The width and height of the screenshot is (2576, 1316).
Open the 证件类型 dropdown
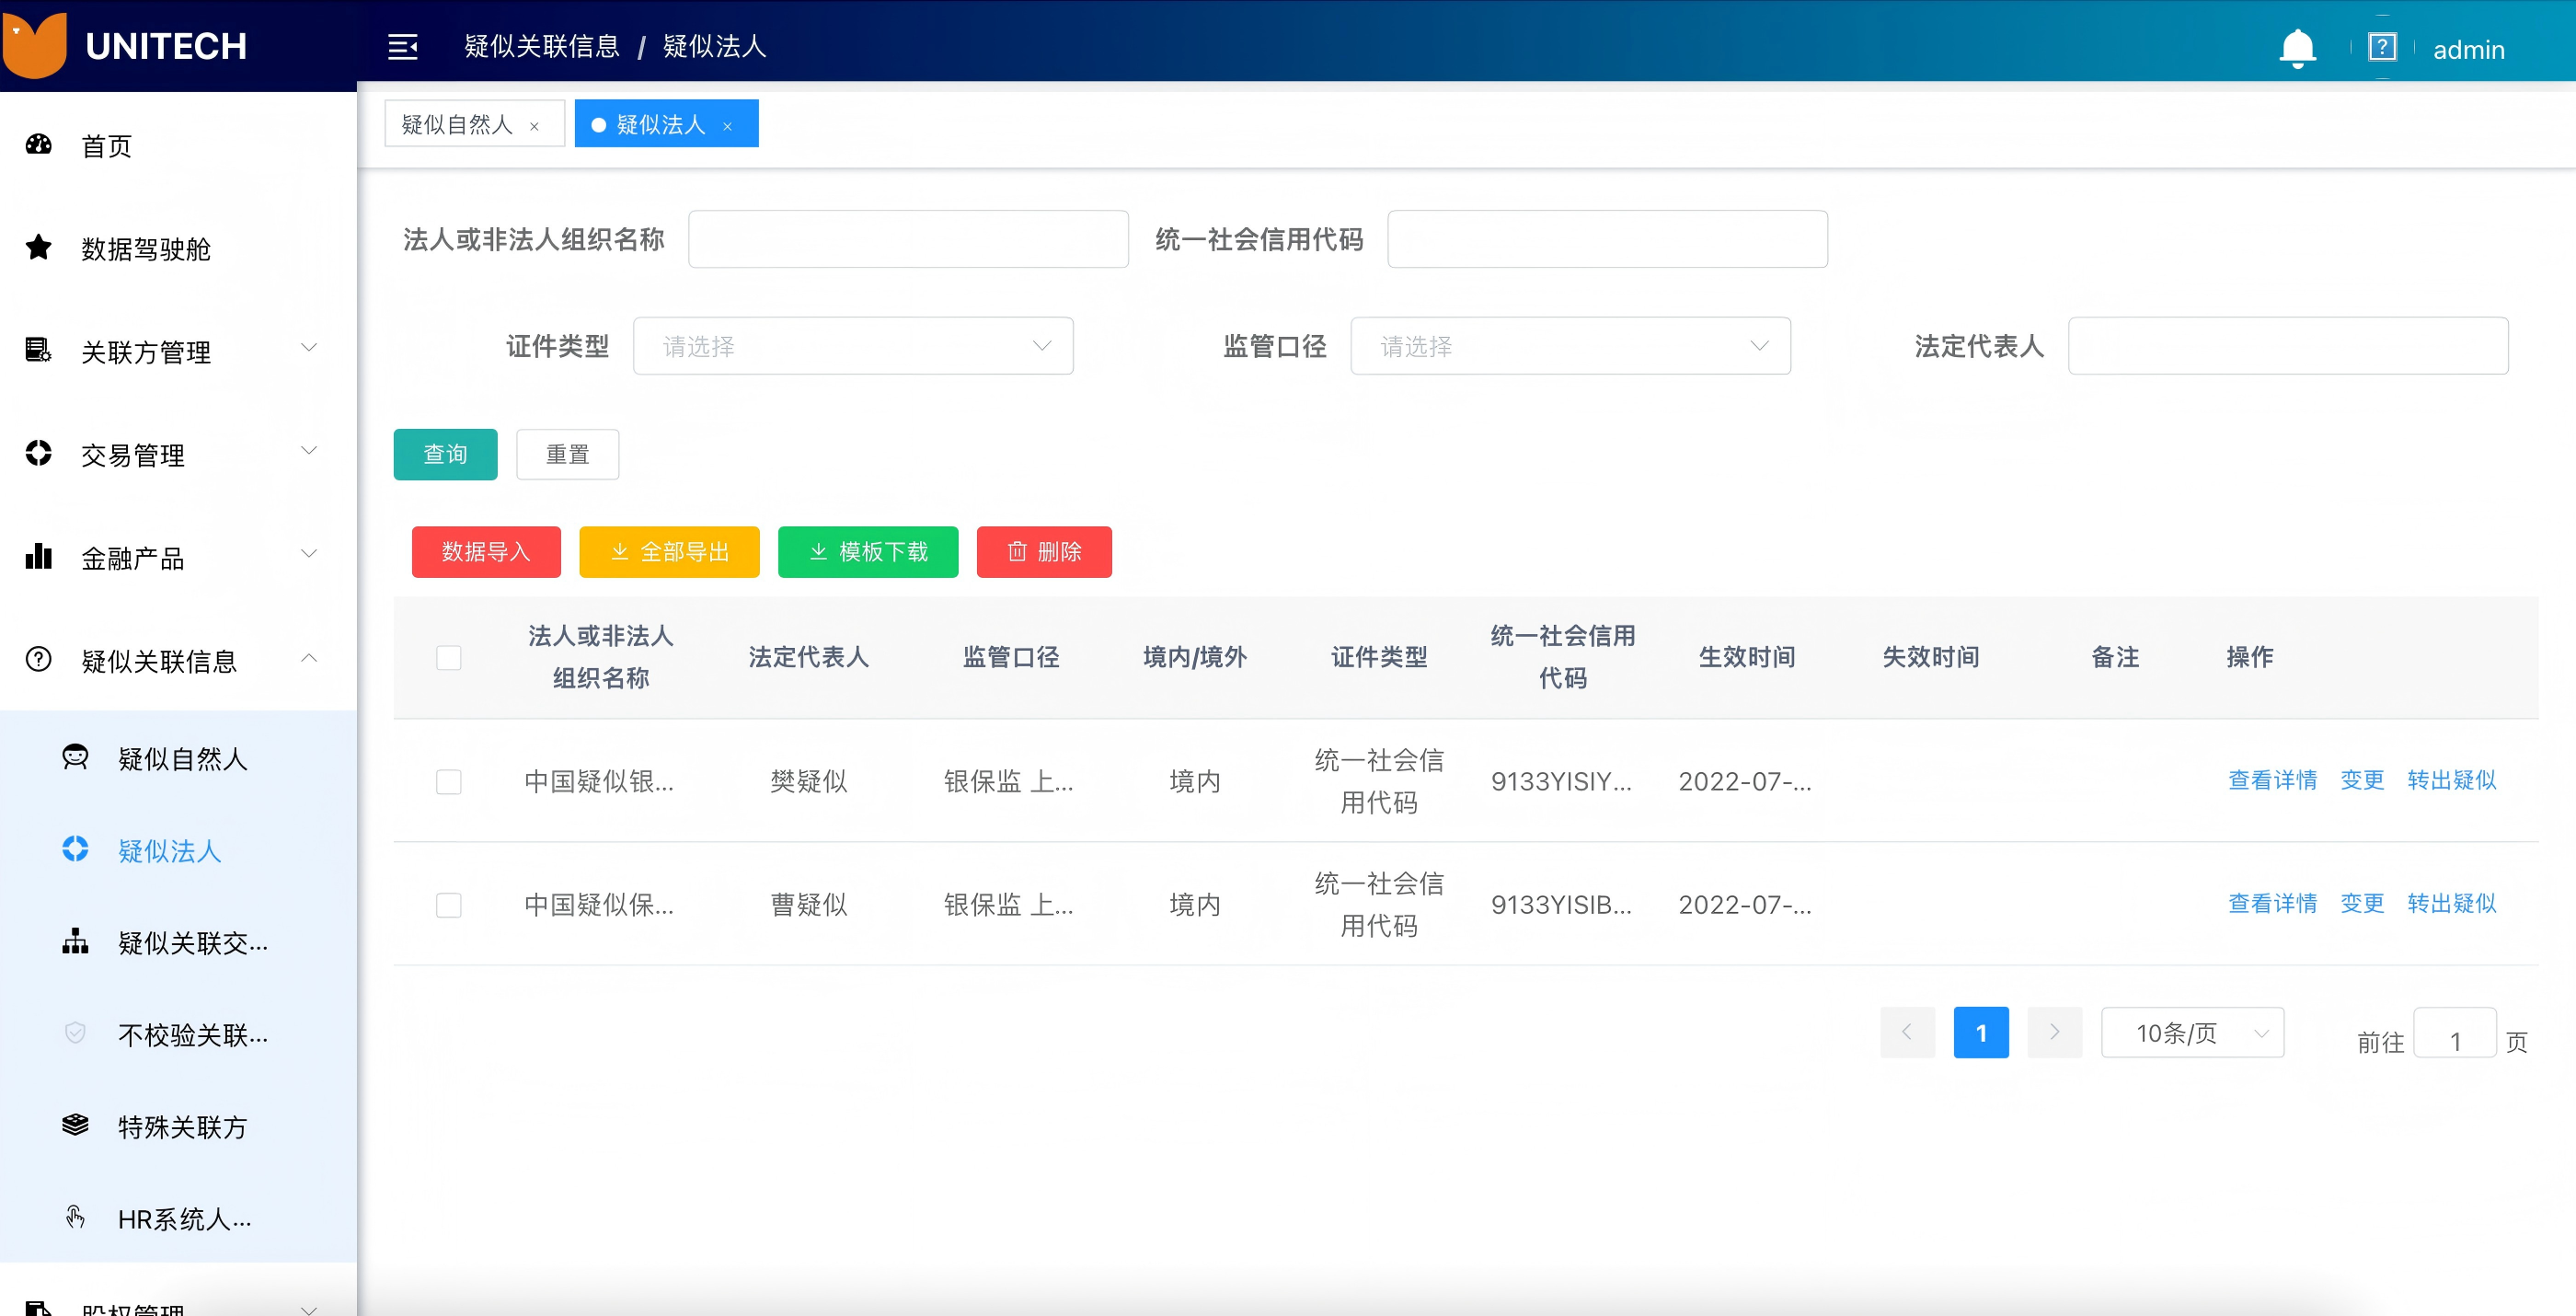point(853,346)
